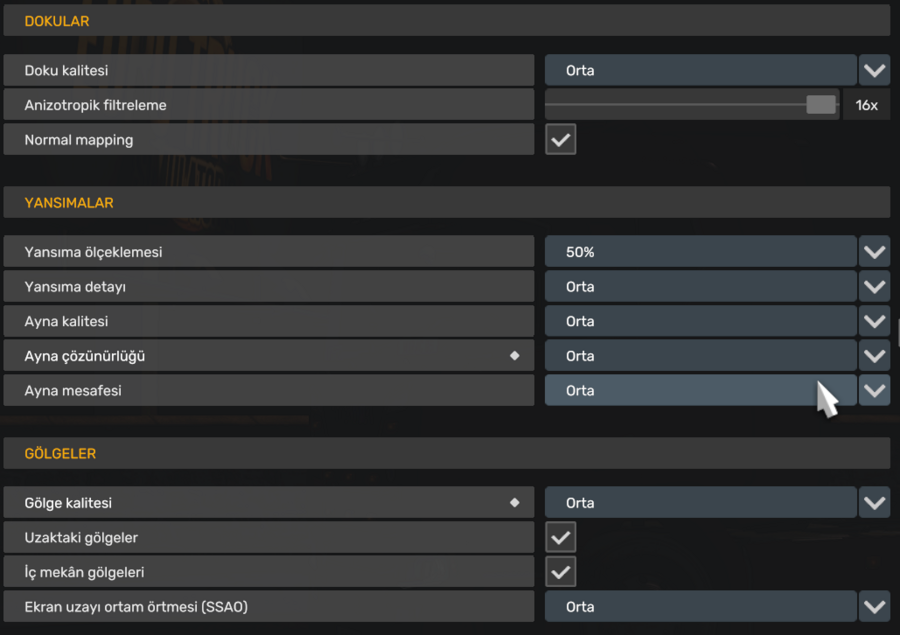Open Yansıma ölçeklemesi 50% dropdown field
This screenshot has width=900, height=635.
click(x=700, y=252)
